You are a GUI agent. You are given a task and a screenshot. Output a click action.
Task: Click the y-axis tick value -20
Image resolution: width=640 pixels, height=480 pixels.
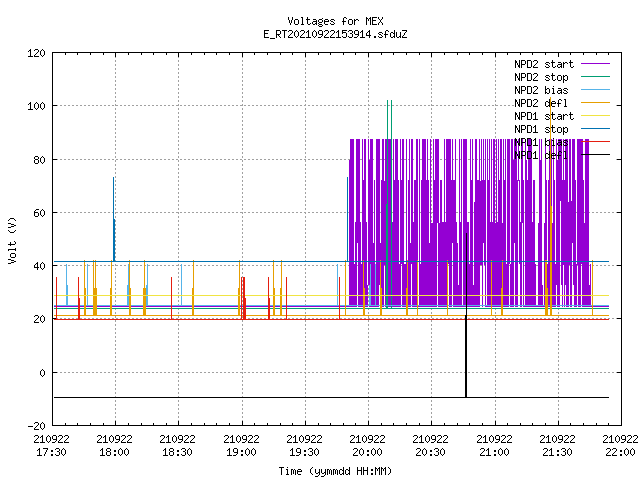(x=37, y=426)
